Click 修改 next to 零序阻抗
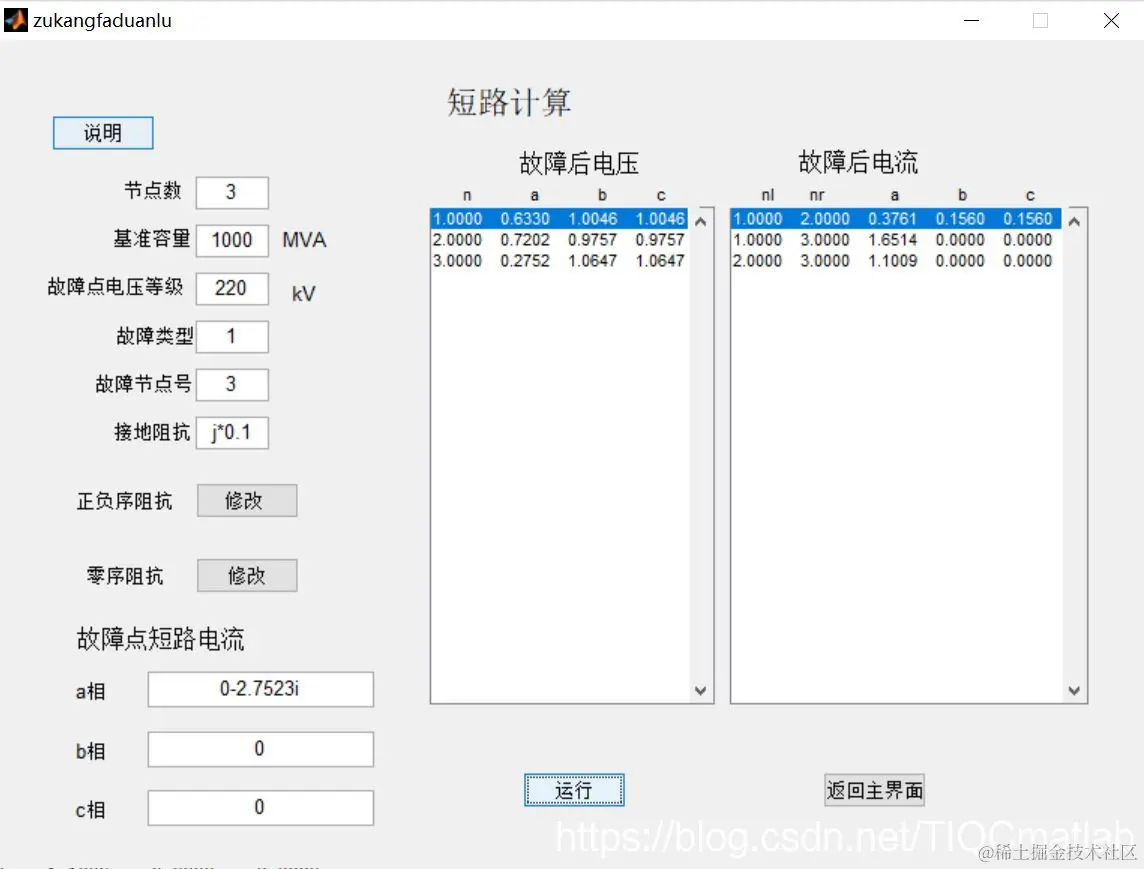This screenshot has height=869, width=1144. click(x=246, y=575)
